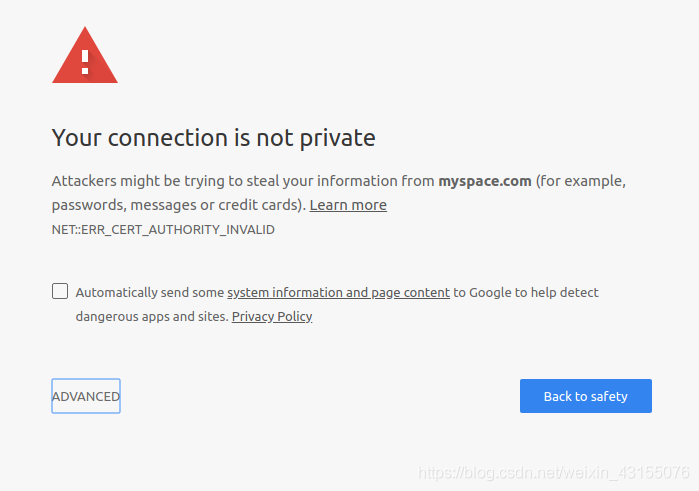Click the dangerous apps and sites text
This screenshot has width=699, height=491.
(x=152, y=316)
